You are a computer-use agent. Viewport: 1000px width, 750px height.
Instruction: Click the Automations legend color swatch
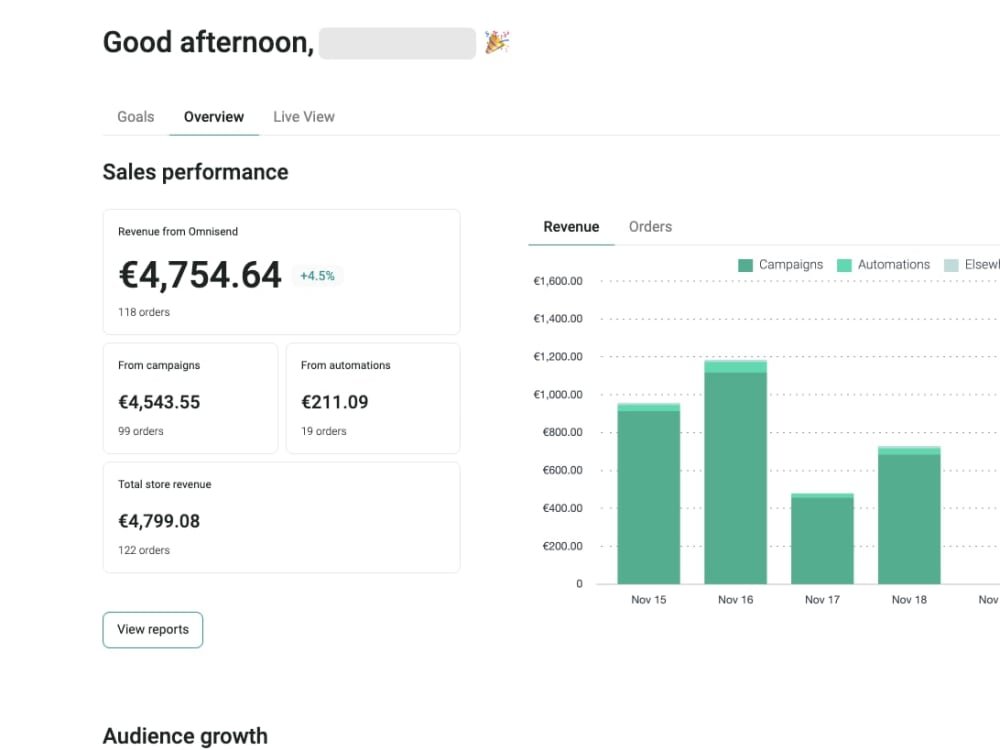(846, 264)
